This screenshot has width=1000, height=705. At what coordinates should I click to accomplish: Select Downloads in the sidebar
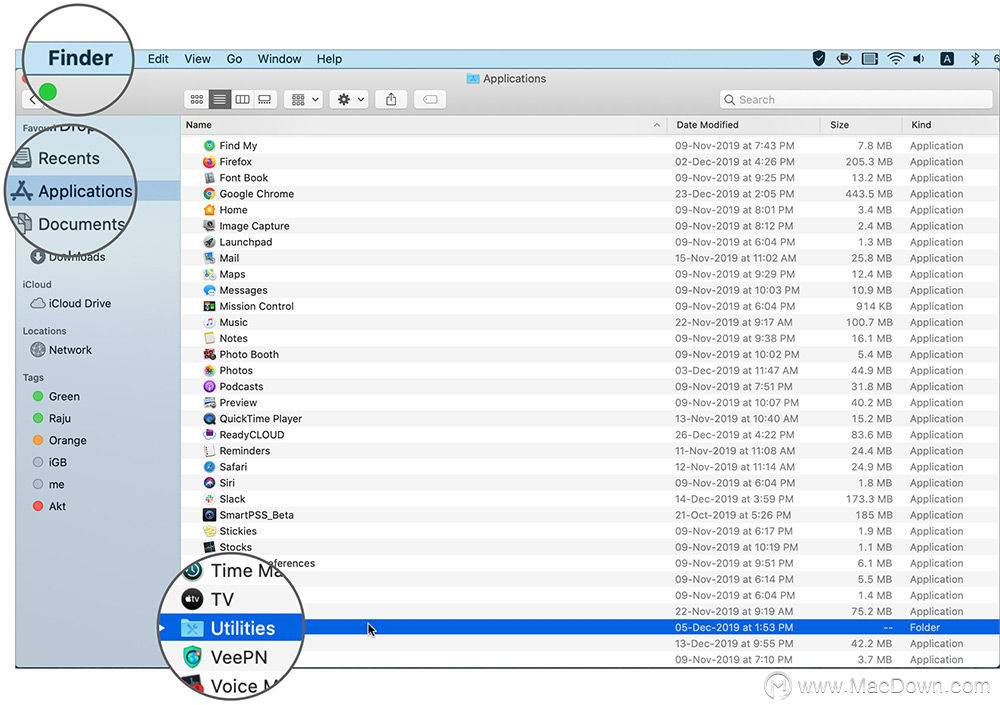pos(68,256)
